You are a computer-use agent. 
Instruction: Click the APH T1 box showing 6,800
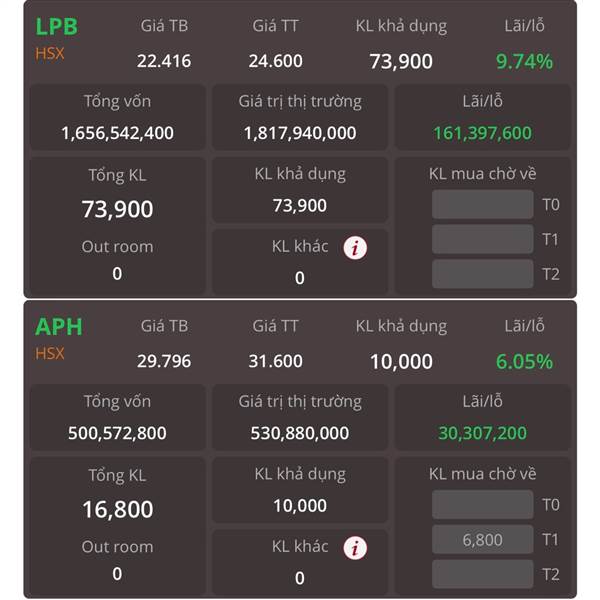pyautogui.click(x=483, y=539)
